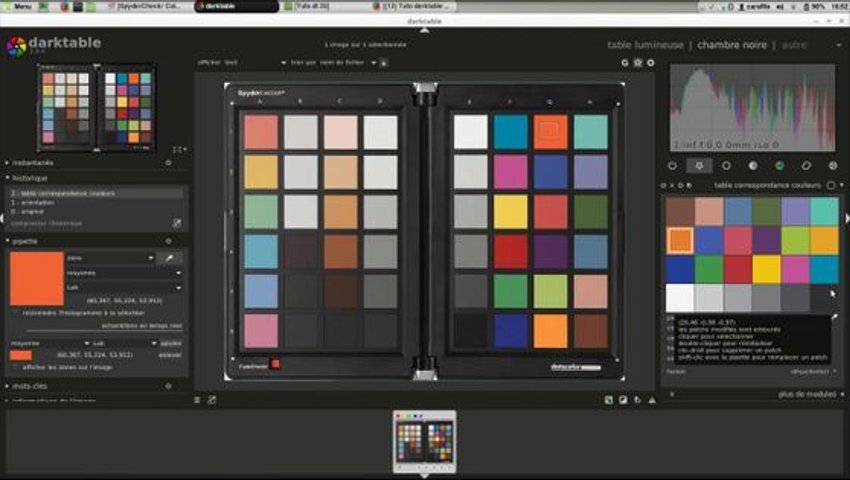Activate the pipette eyedropper button
This screenshot has width=850, height=480.
pos(170,258)
